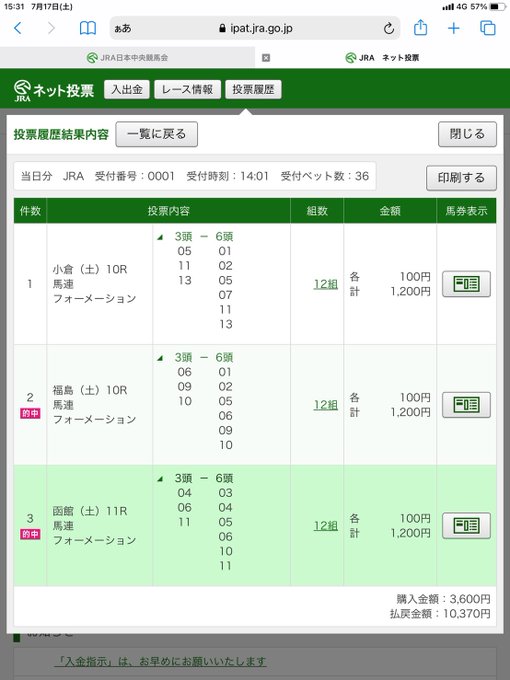The height and width of the screenshot is (680, 510).
Task: Tap the 組数 column header
Action: 317,211
